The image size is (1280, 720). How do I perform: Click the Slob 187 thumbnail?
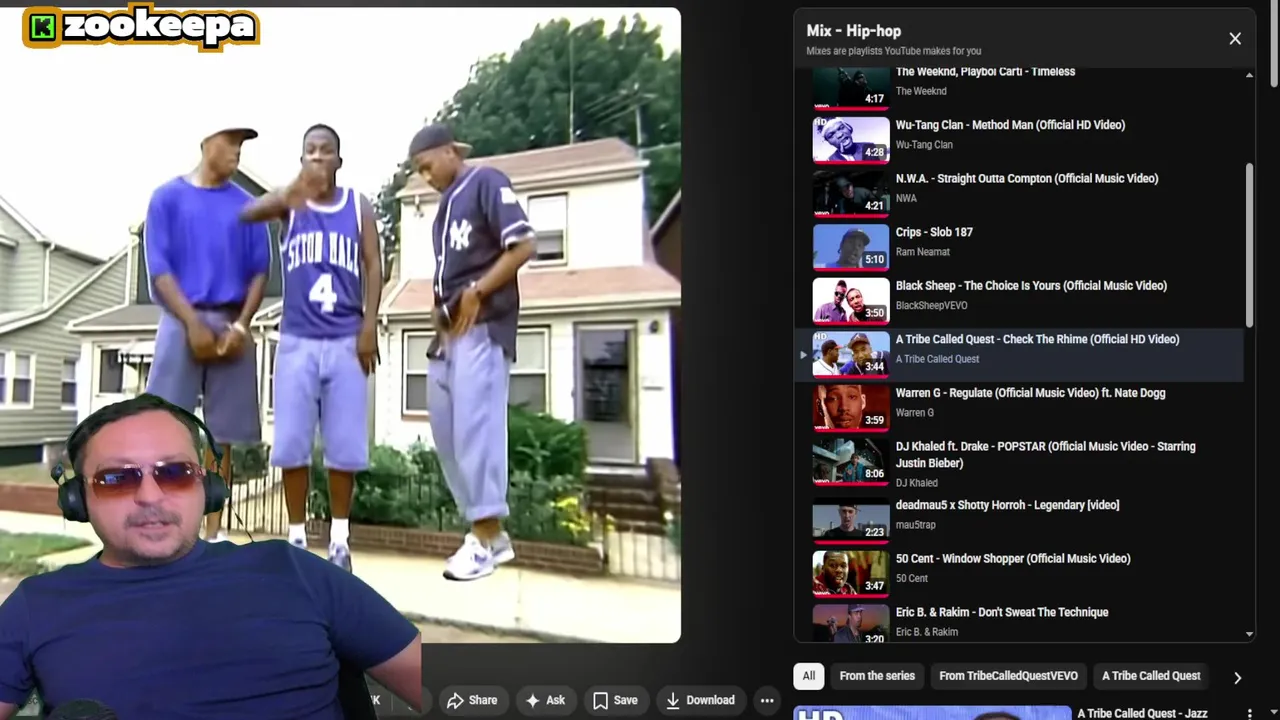tap(850, 247)
